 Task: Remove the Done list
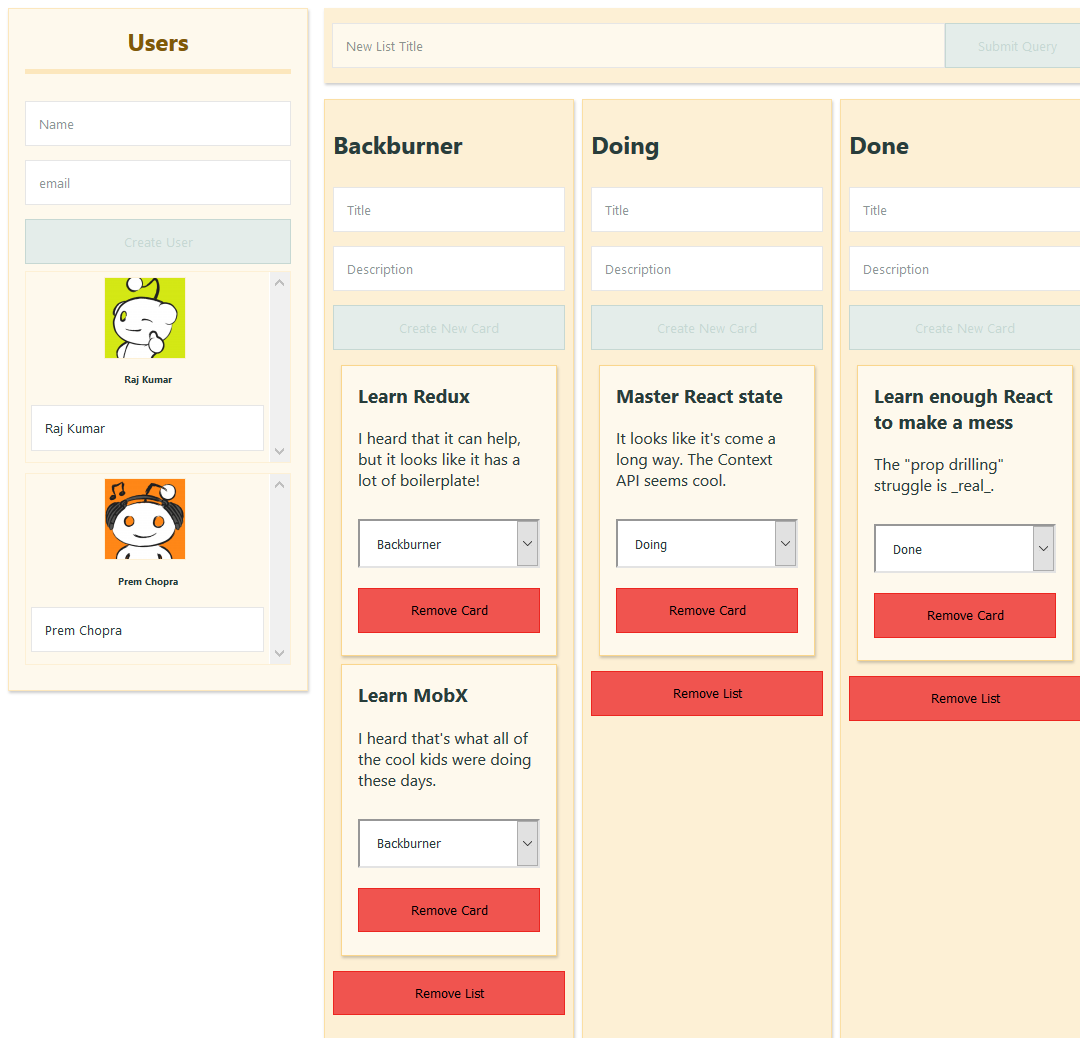(964, 698)
